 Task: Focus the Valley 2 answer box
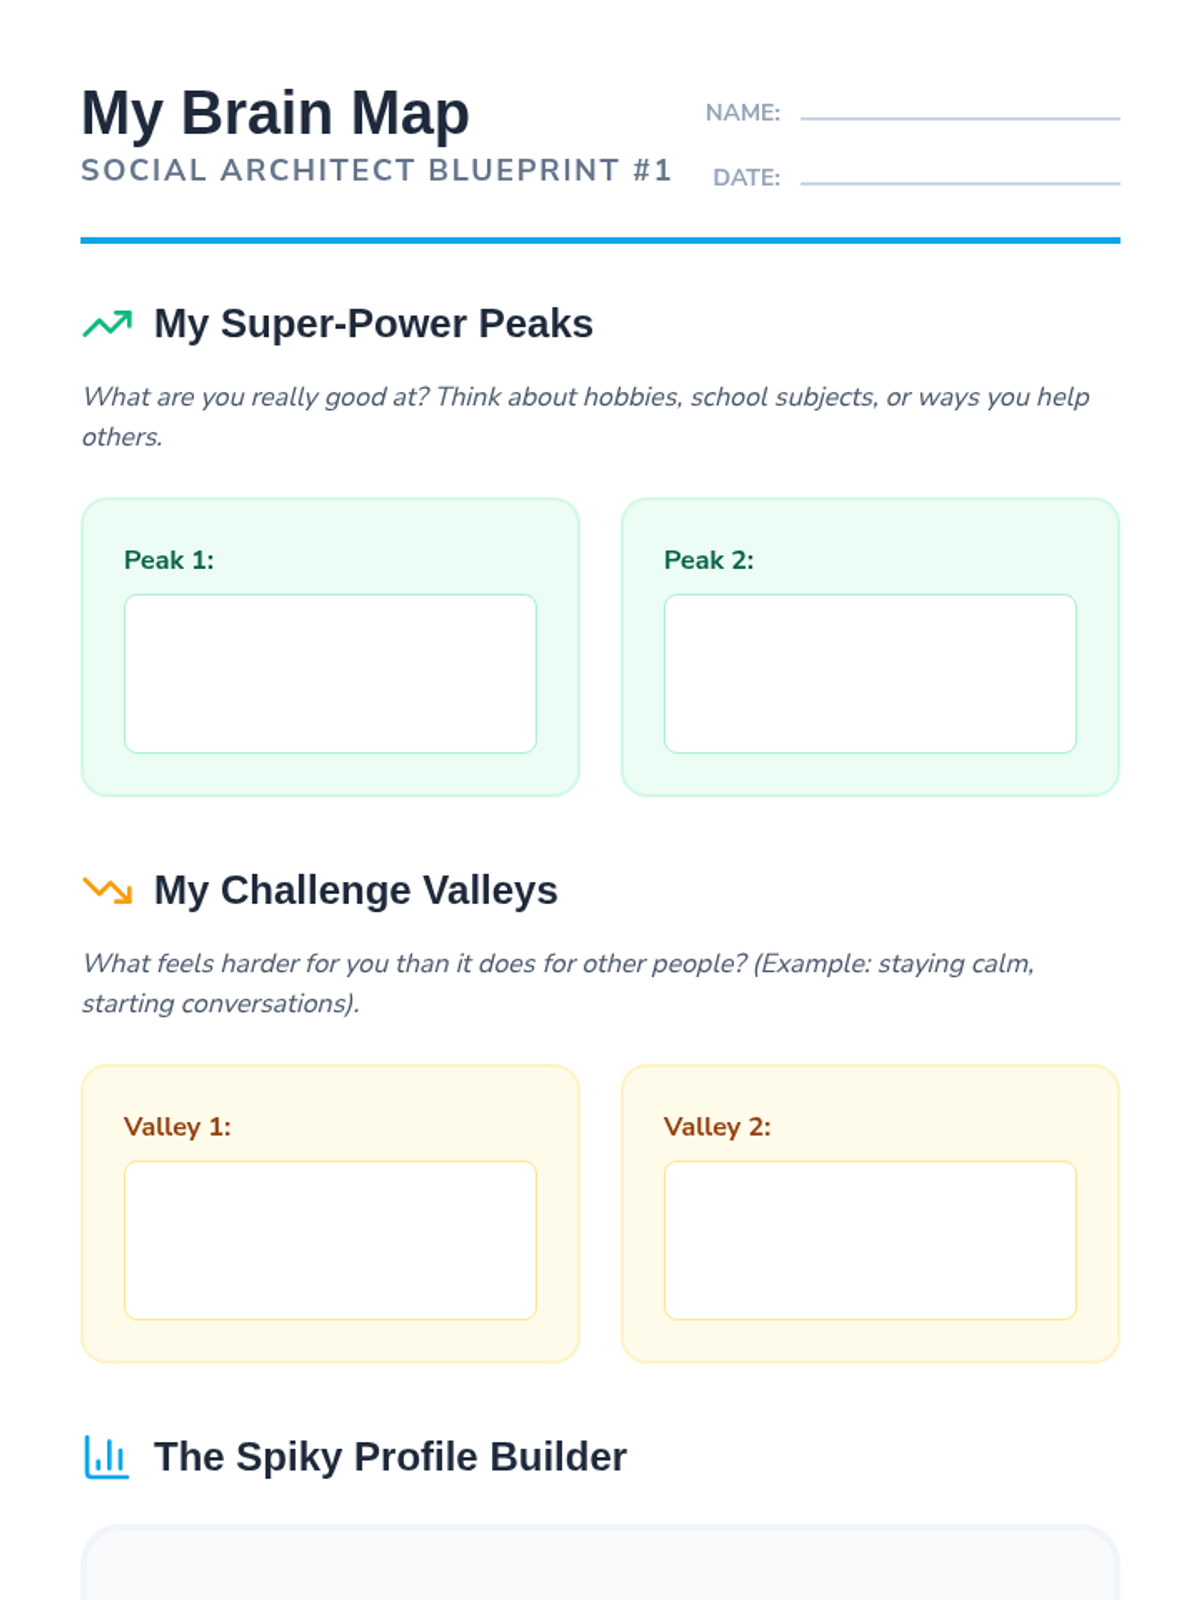[x=870, y=1240]
